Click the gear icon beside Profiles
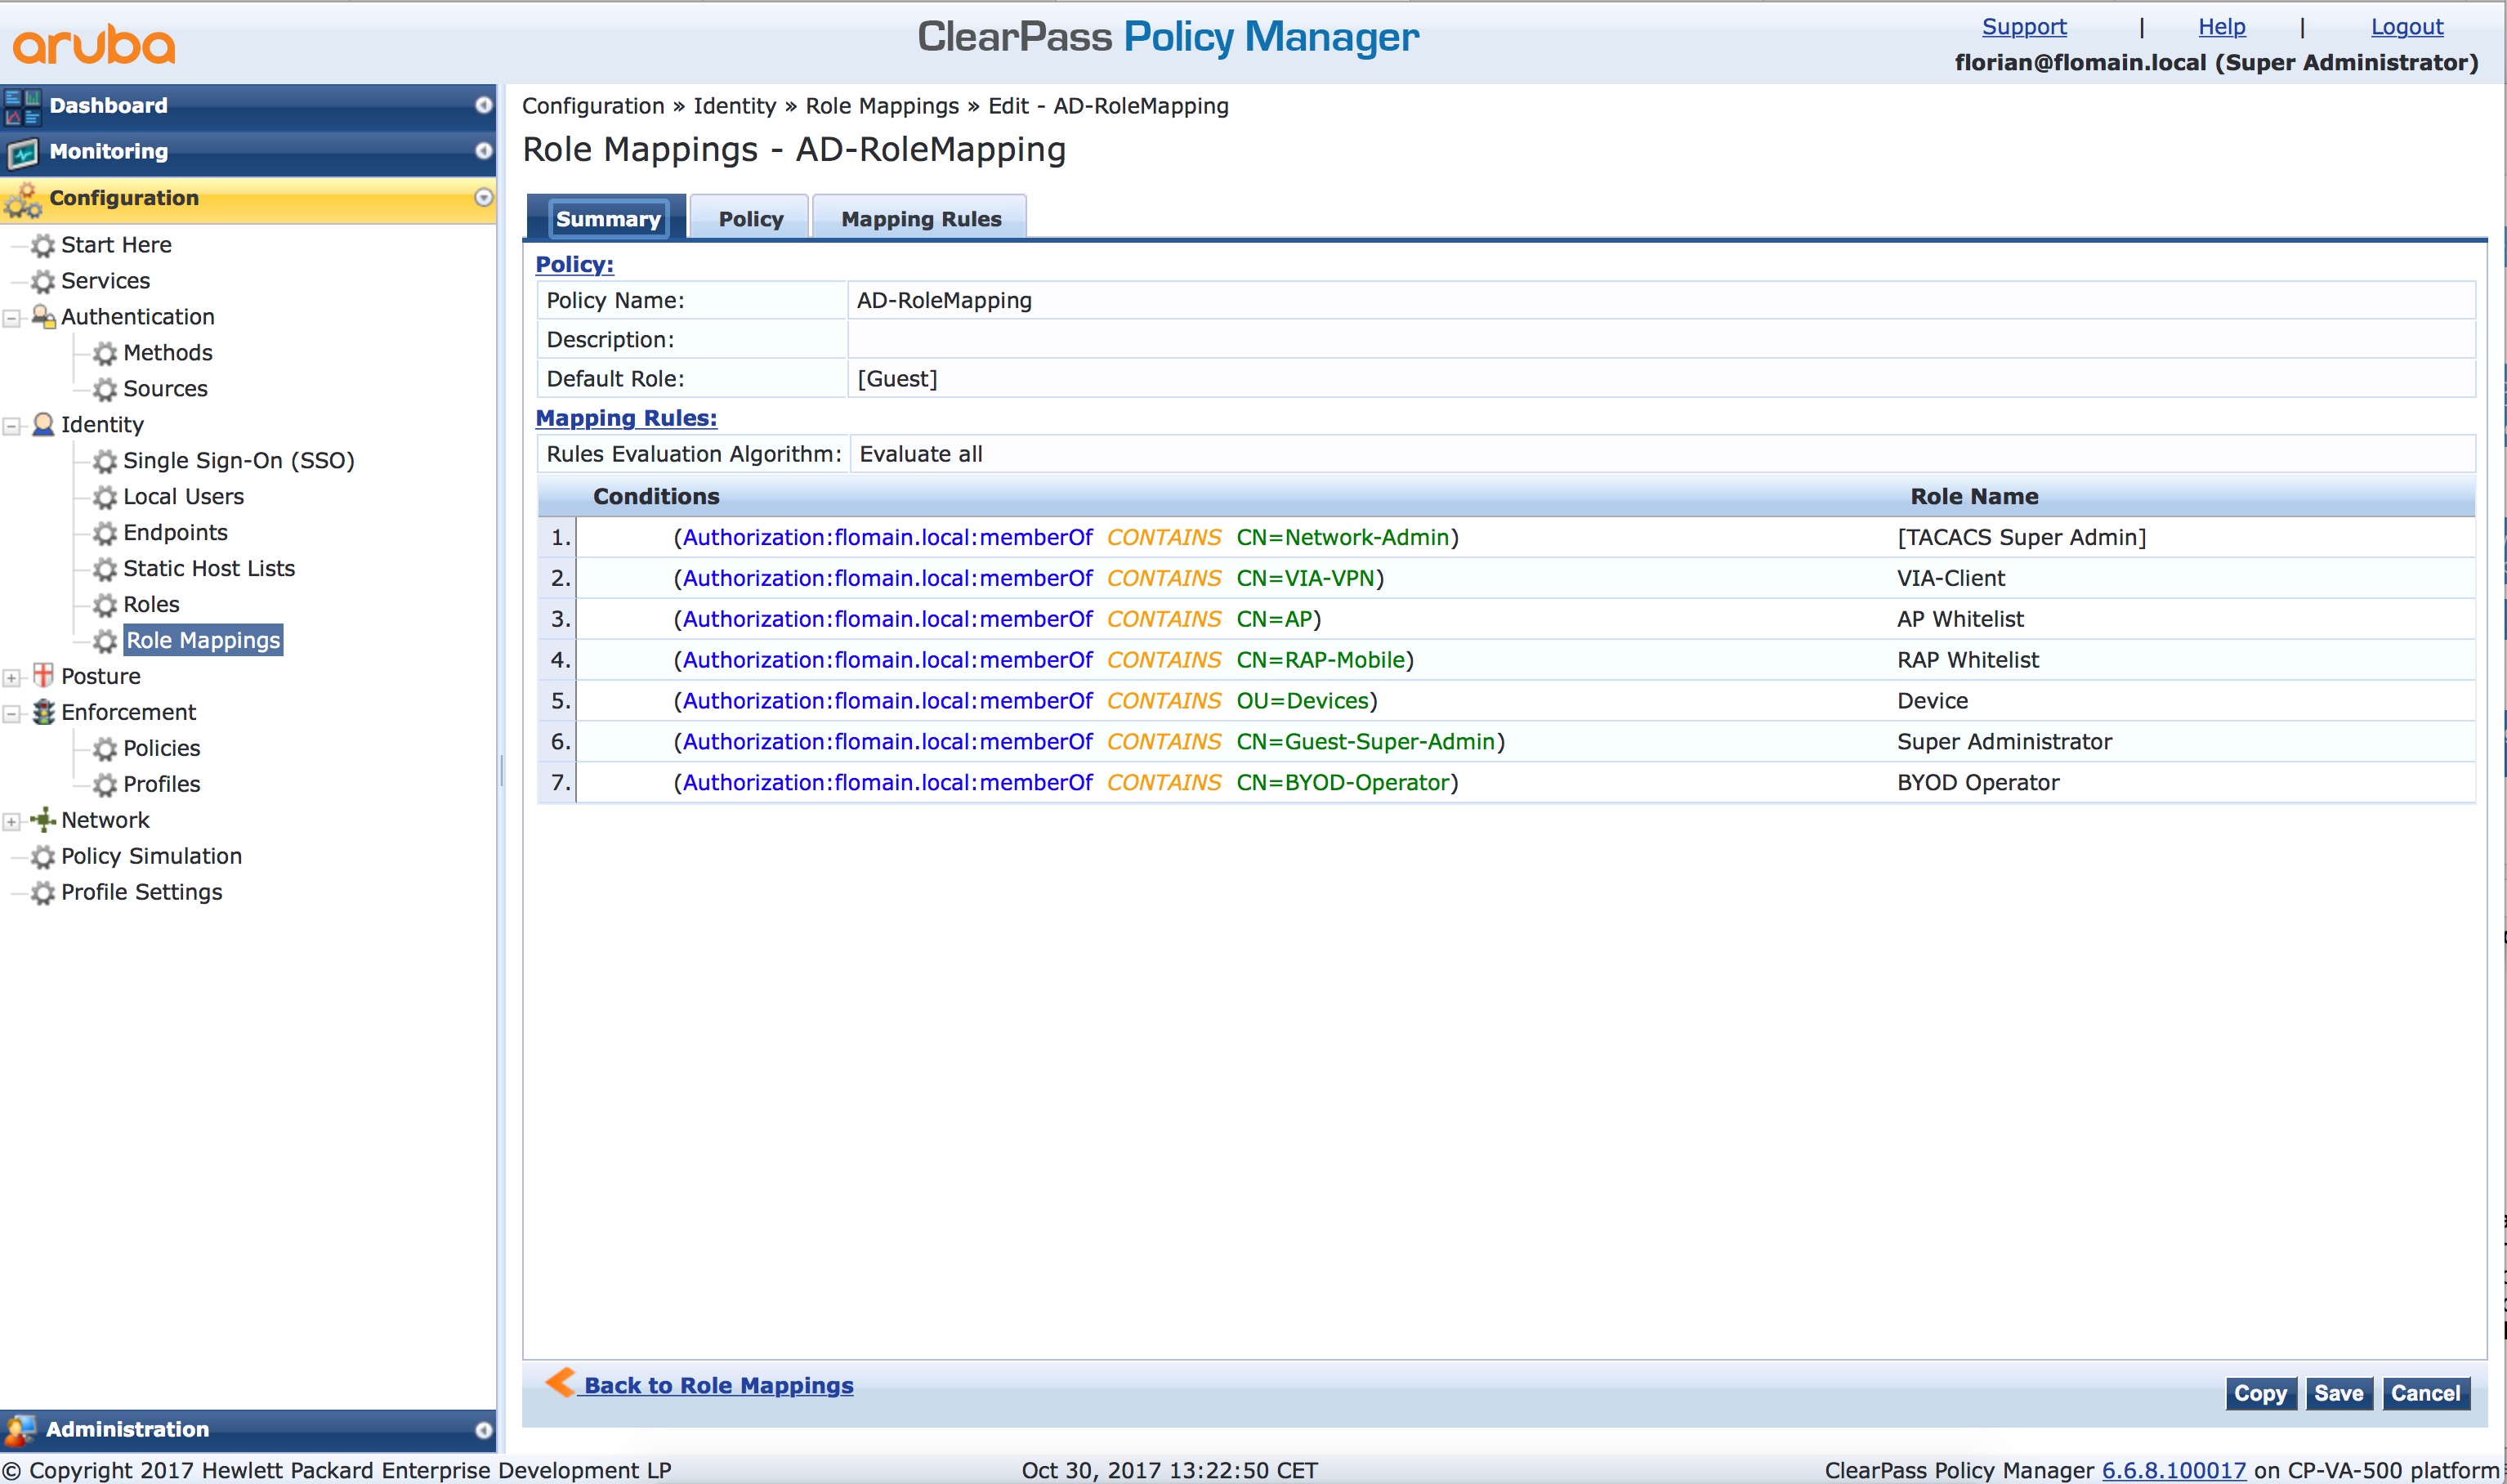2507x1484 pixels. [x=105, y=785]
